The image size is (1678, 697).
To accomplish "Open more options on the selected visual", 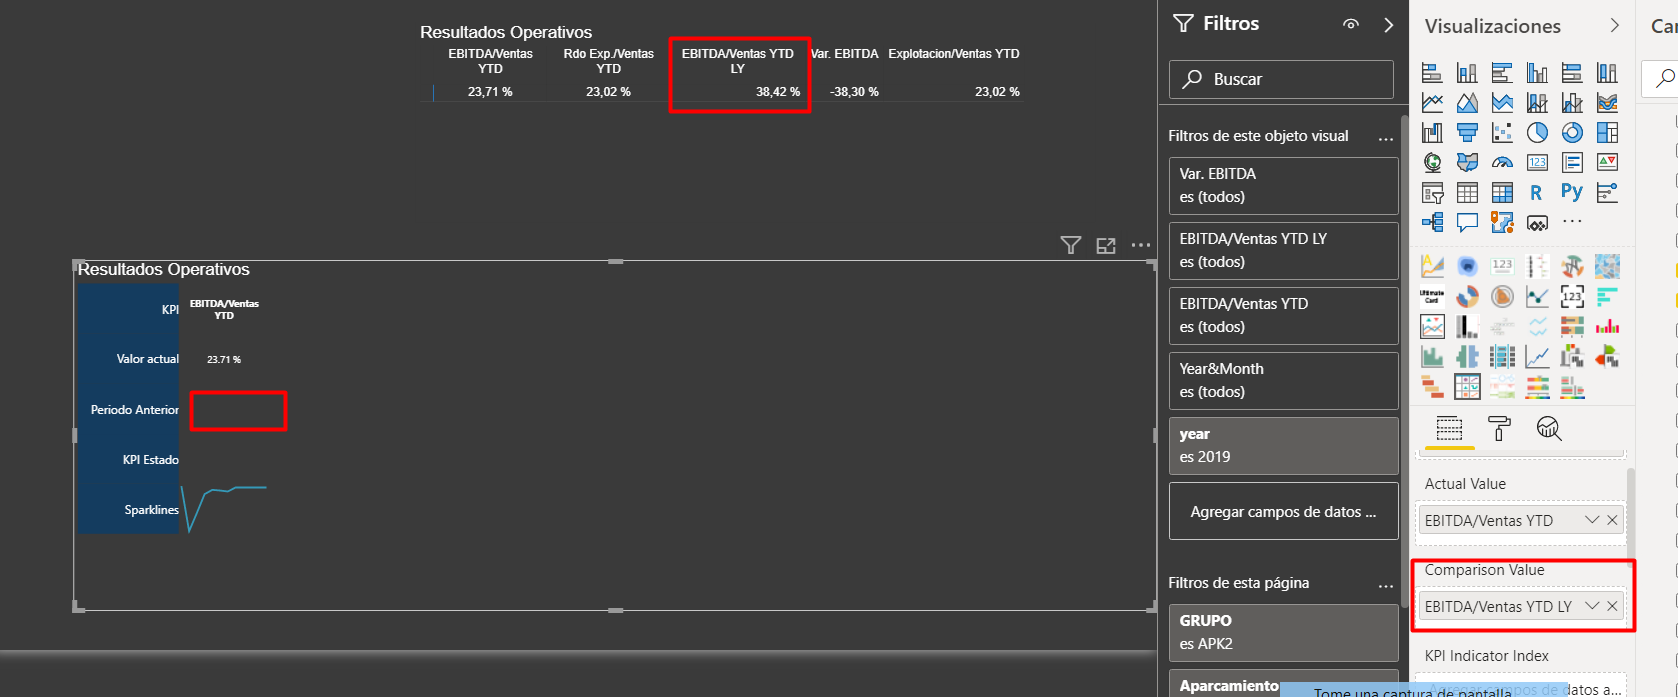I will pos(1141,245).
